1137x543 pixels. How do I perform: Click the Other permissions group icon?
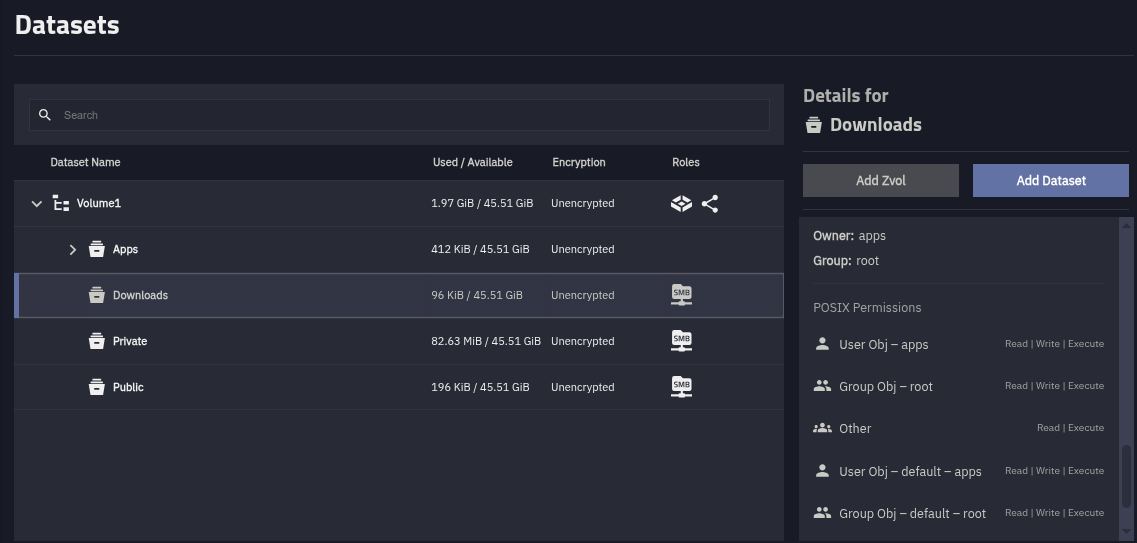[x=822, y=428]
